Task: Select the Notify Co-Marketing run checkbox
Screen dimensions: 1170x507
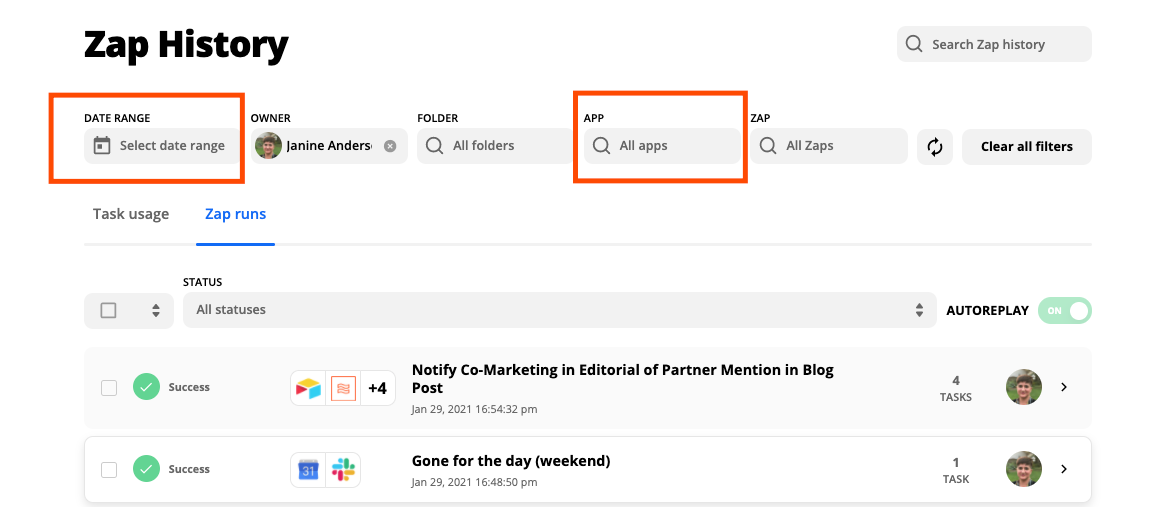Action: [x=109, y=388]
